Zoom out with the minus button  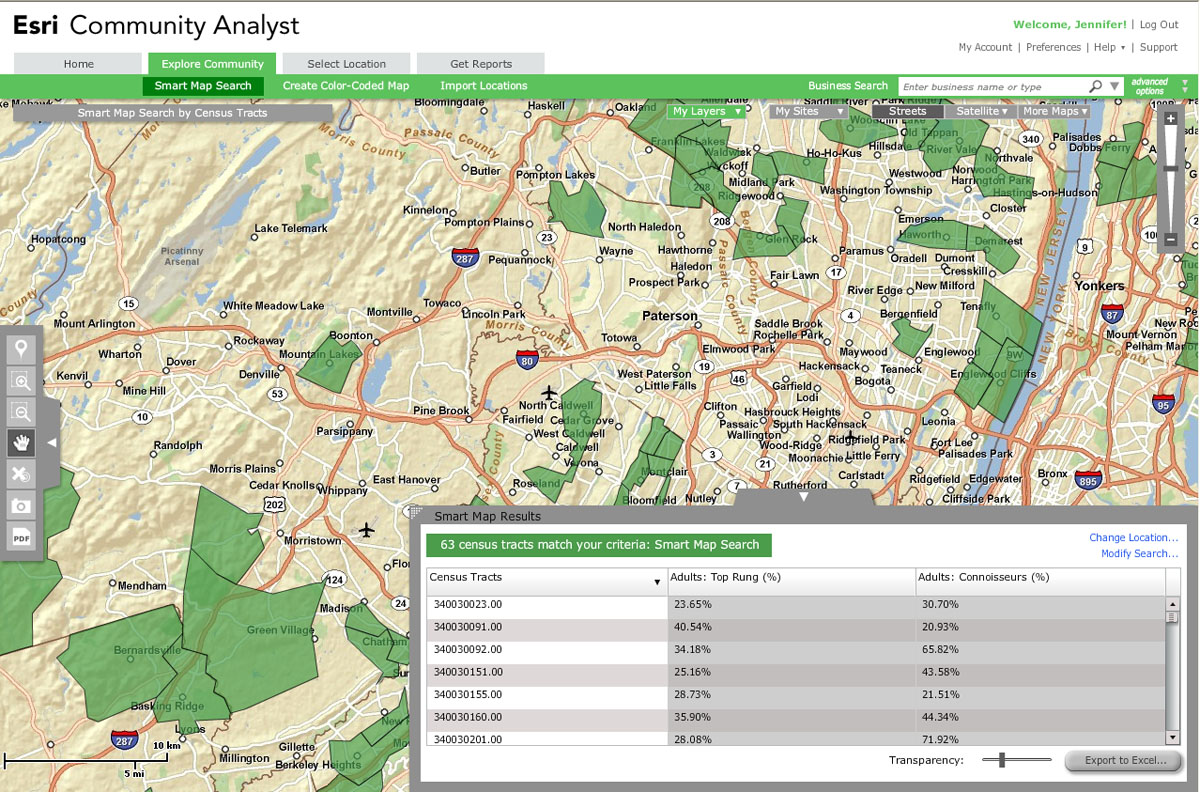1171,239
